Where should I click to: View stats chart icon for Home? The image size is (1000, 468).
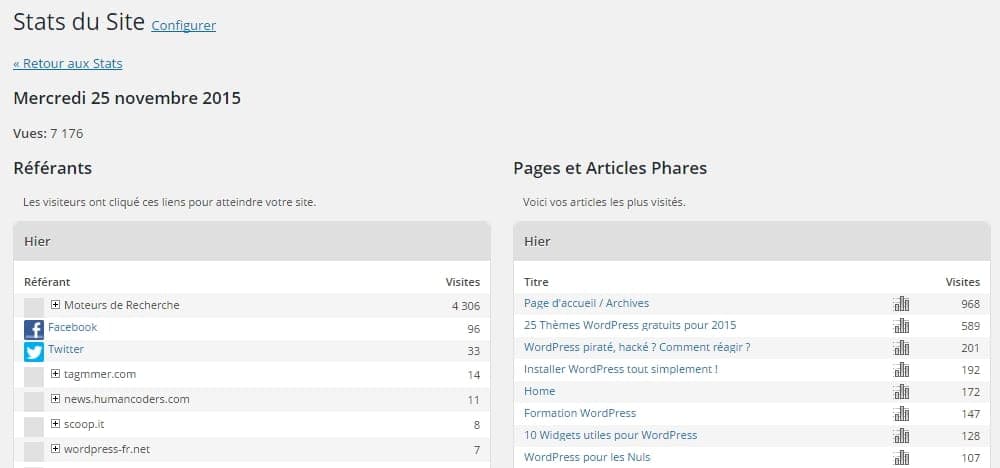[902, 392]
